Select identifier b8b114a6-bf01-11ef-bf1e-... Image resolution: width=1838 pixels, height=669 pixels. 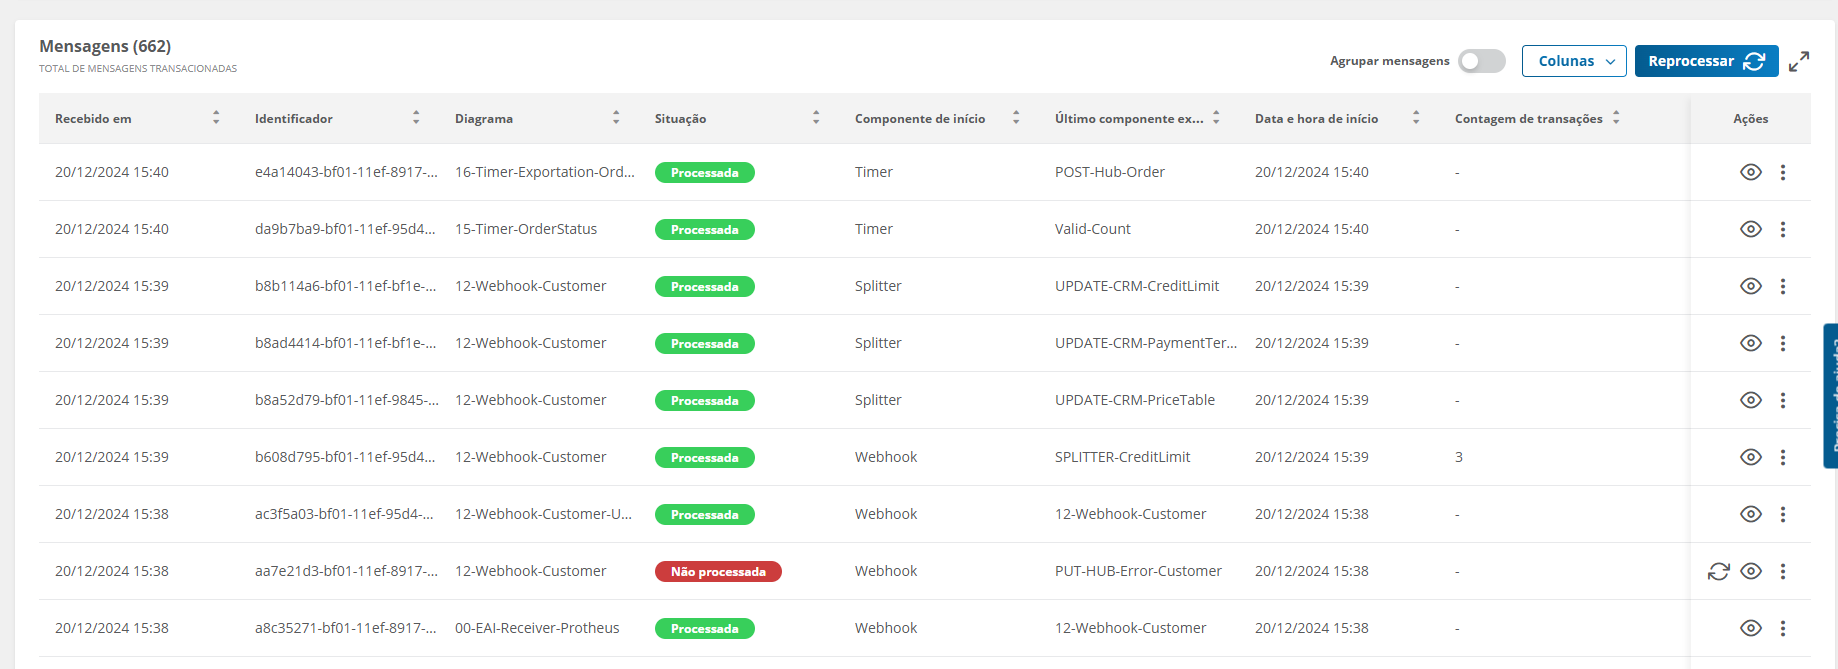[x=345, y=286]
